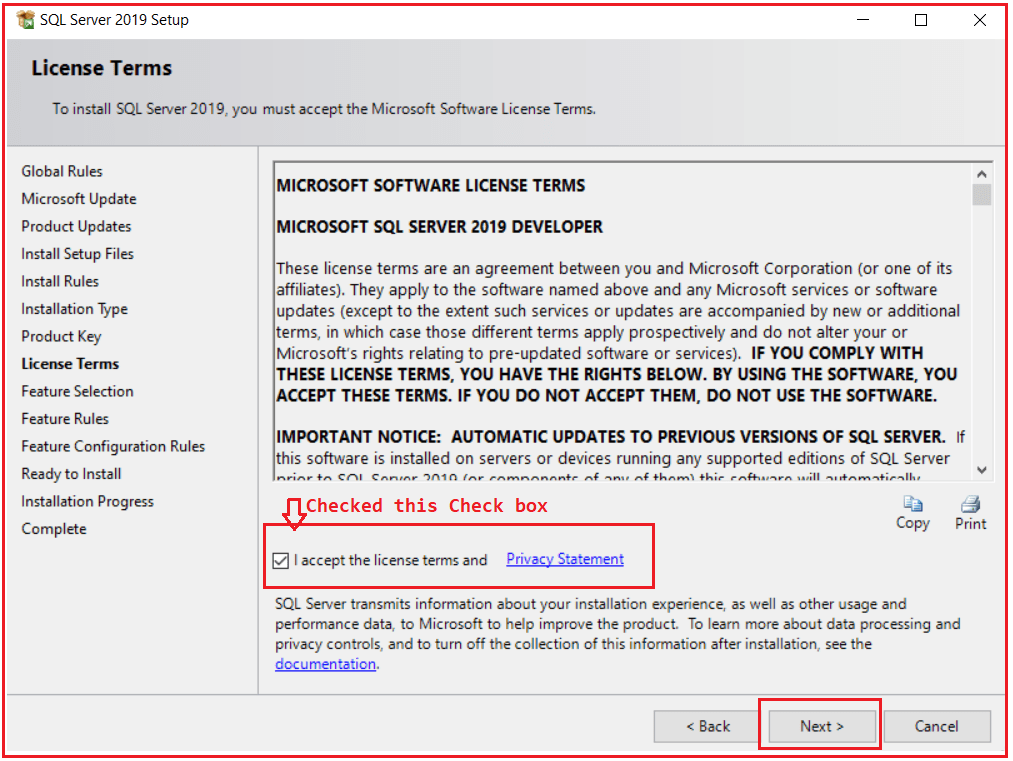This screenshot has height=761, width=1013.
Task: Click the license text scroll up arrow
Action: click(x=981, y=174)
